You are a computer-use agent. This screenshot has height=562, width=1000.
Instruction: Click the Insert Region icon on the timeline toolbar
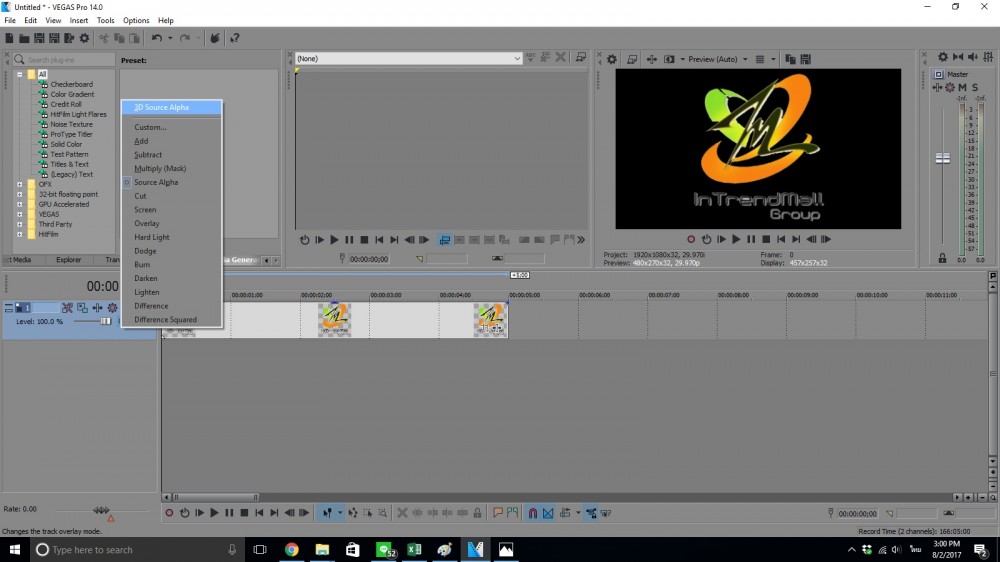coord(512,513)
